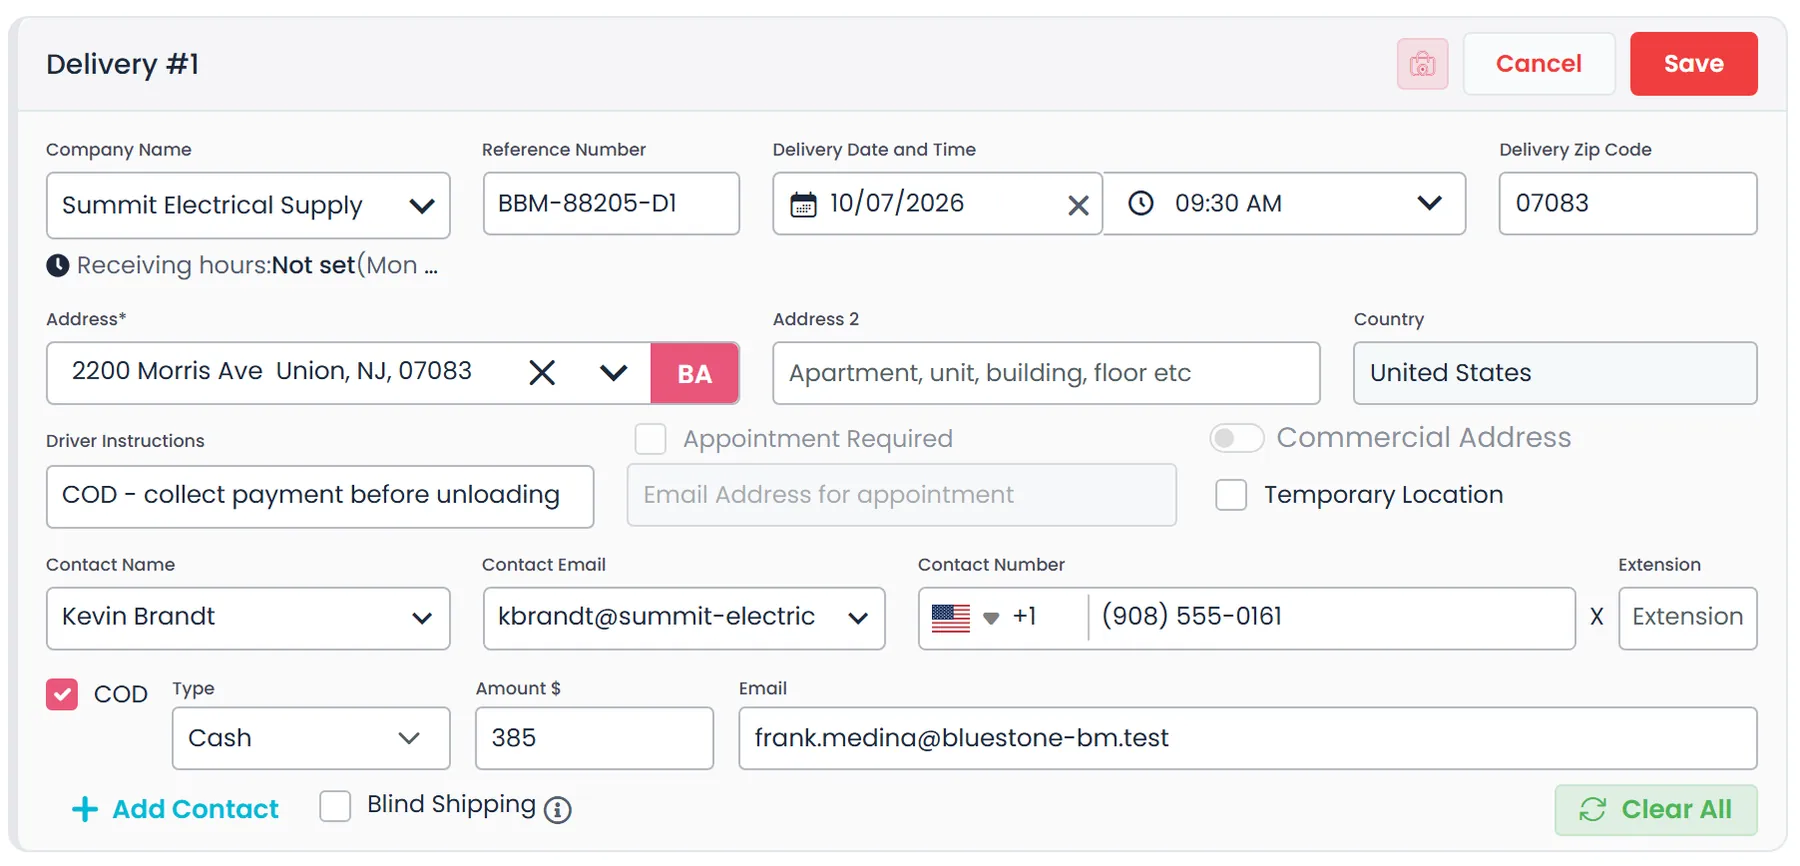Uncheck the COD checkbox

tap(62, 694)
